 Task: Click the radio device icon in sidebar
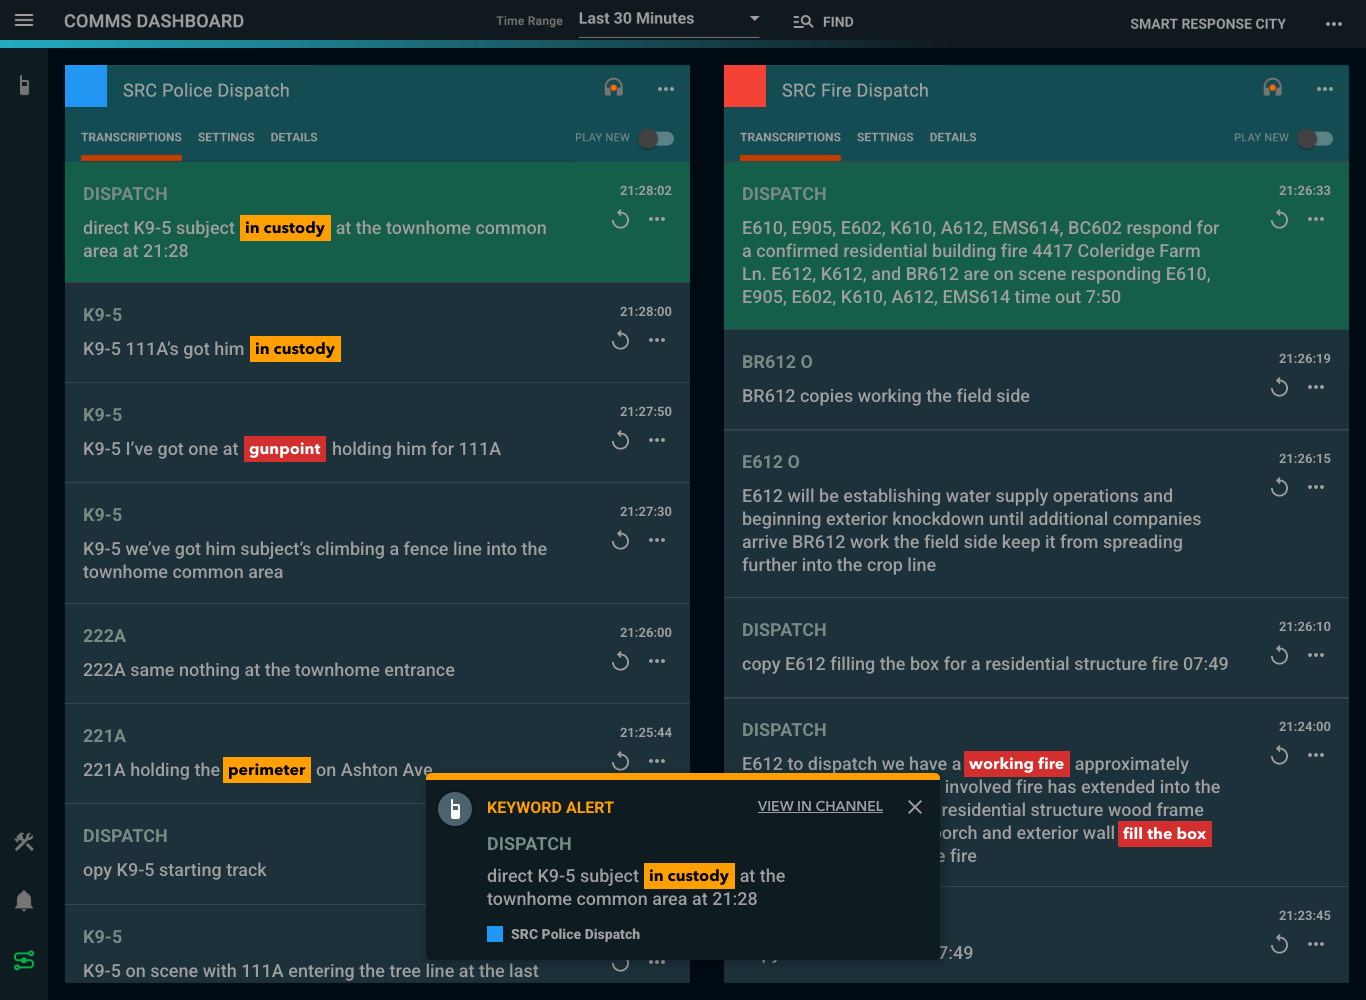click(24, 86)
